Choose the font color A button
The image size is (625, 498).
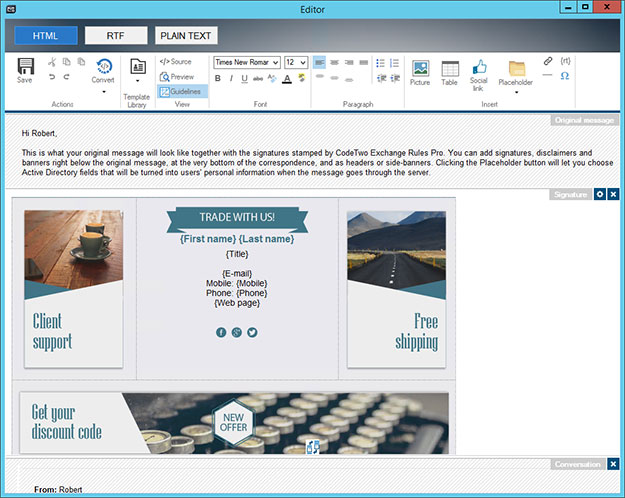pyautogui.click(x=287, y=79)
